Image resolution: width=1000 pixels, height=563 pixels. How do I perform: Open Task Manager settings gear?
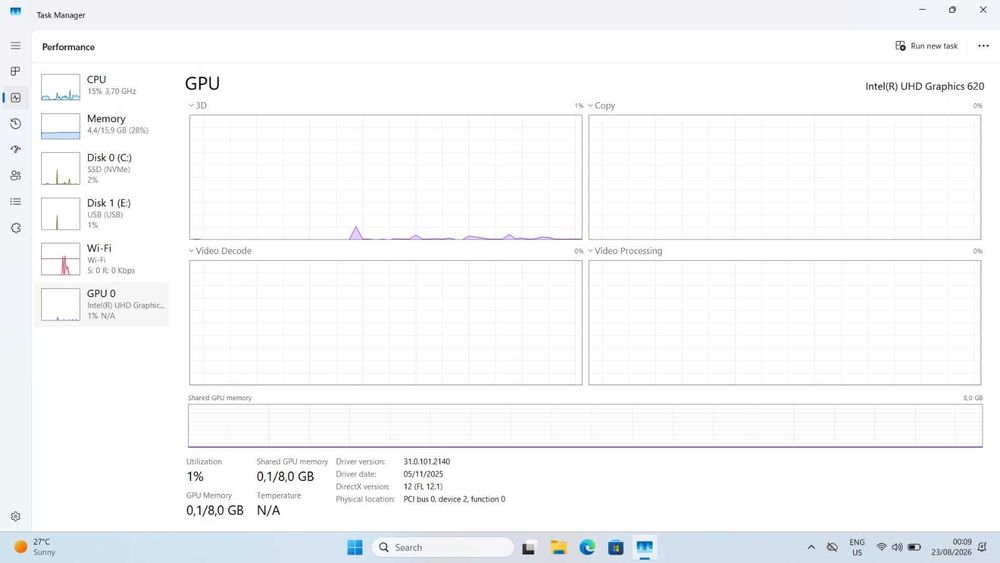[15, 516]
